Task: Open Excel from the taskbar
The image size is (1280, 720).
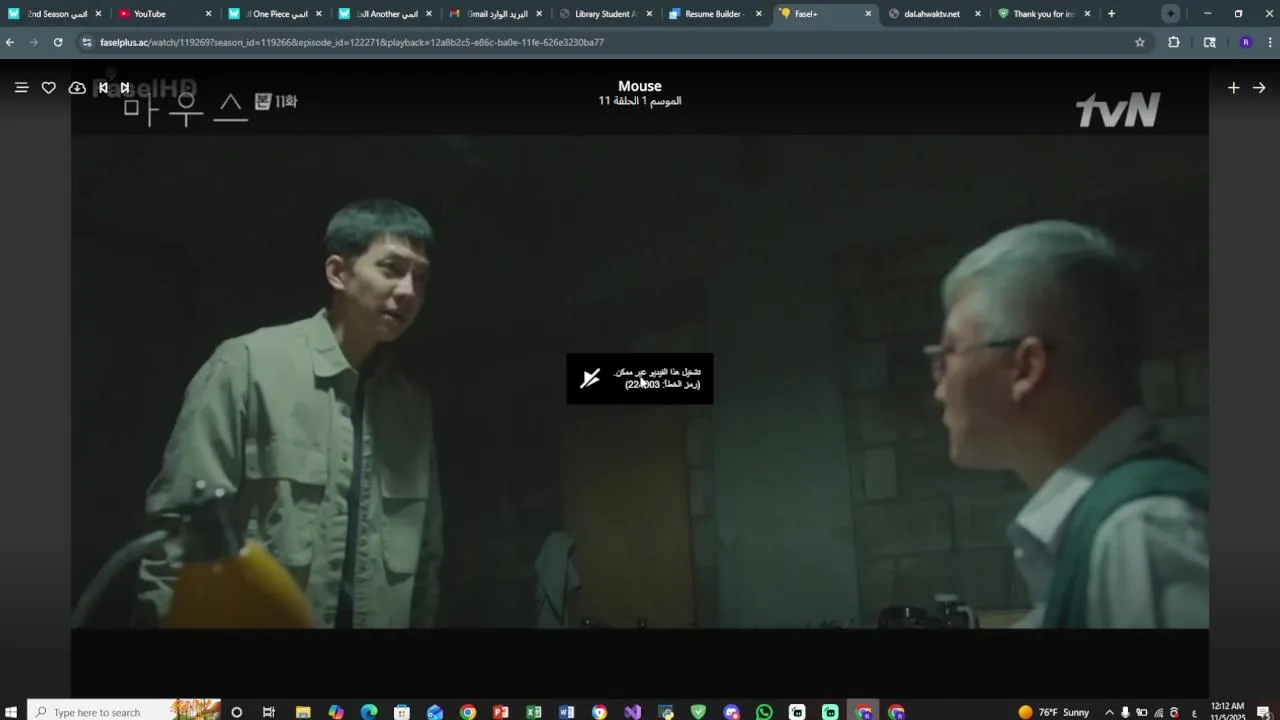Action: click(x=534, y=712)
